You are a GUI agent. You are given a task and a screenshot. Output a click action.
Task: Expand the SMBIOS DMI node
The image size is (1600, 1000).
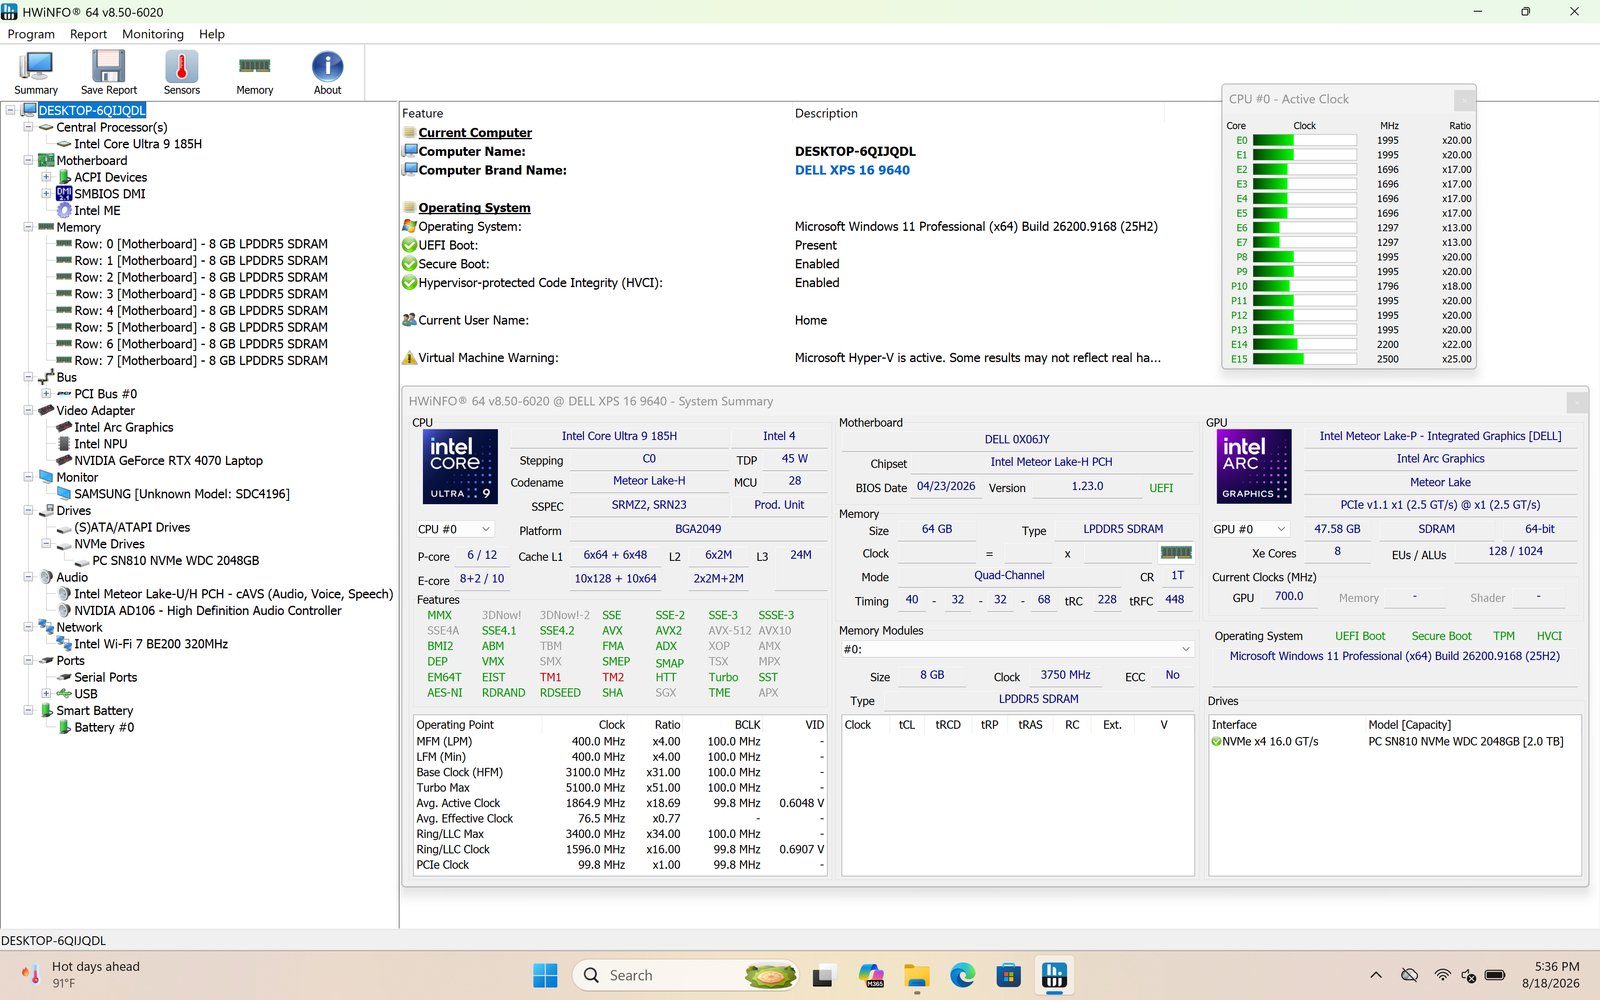coord(46,194)
